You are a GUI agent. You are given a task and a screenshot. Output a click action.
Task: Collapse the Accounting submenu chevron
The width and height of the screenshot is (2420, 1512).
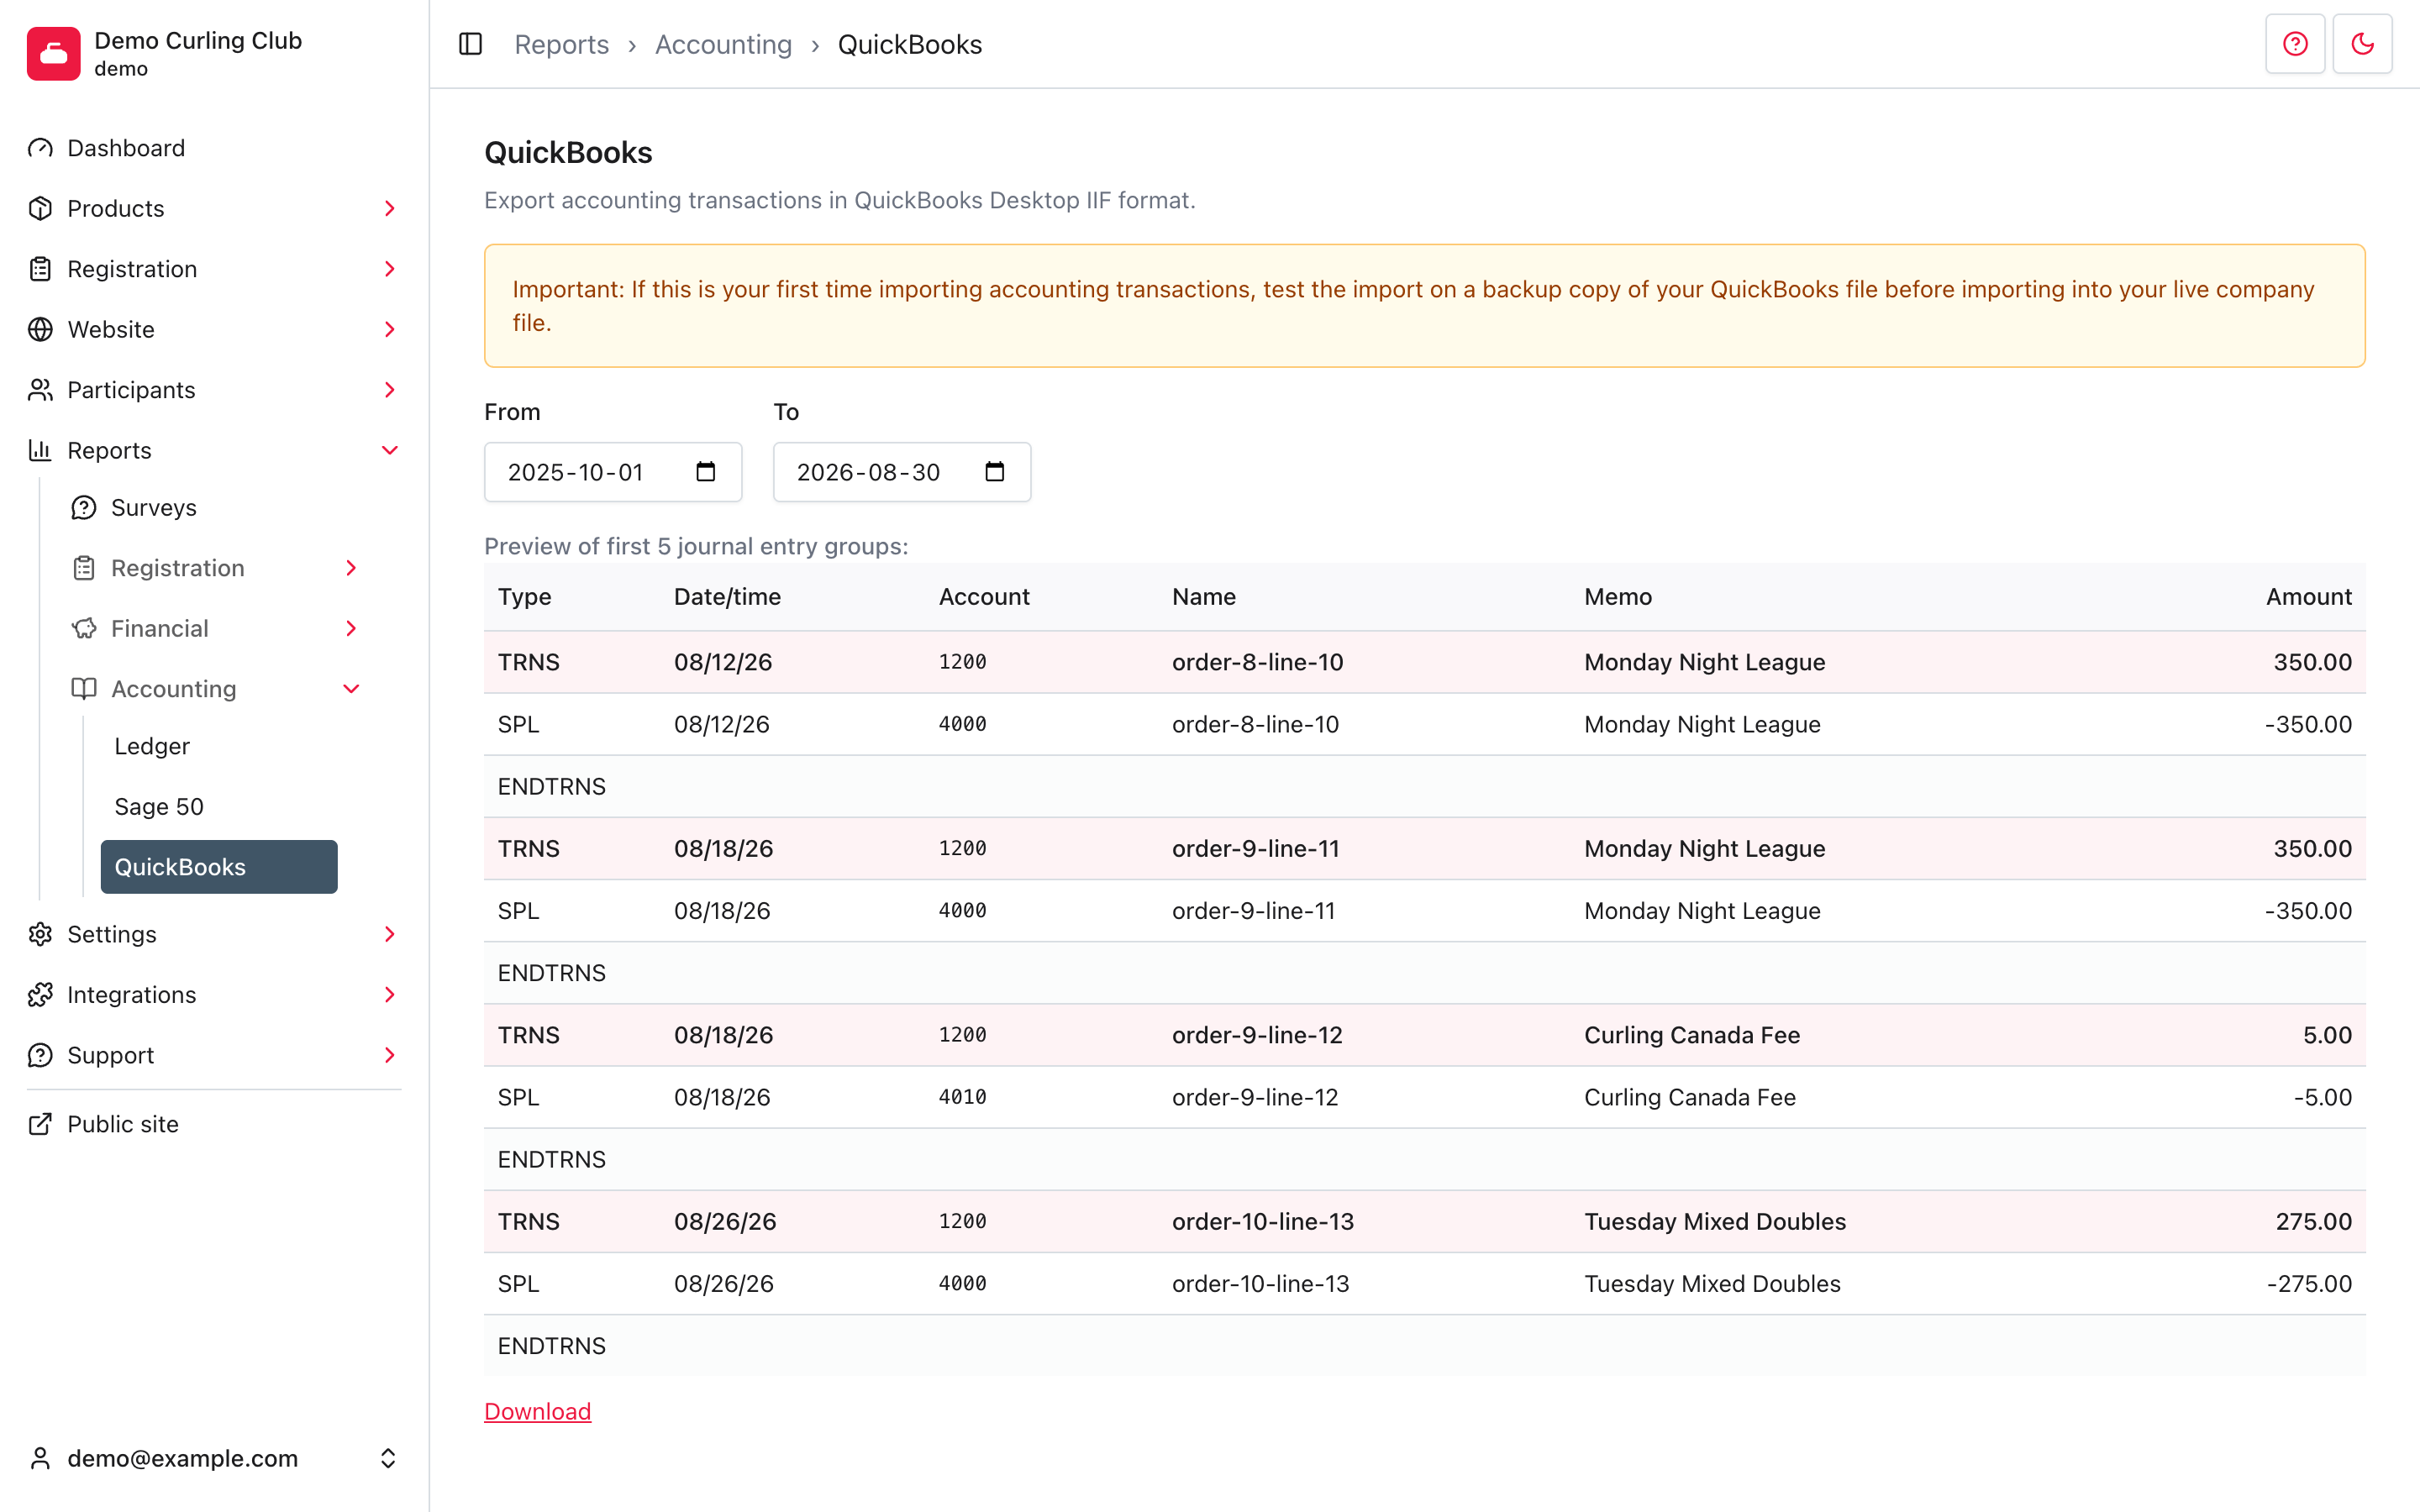[351, 689]
